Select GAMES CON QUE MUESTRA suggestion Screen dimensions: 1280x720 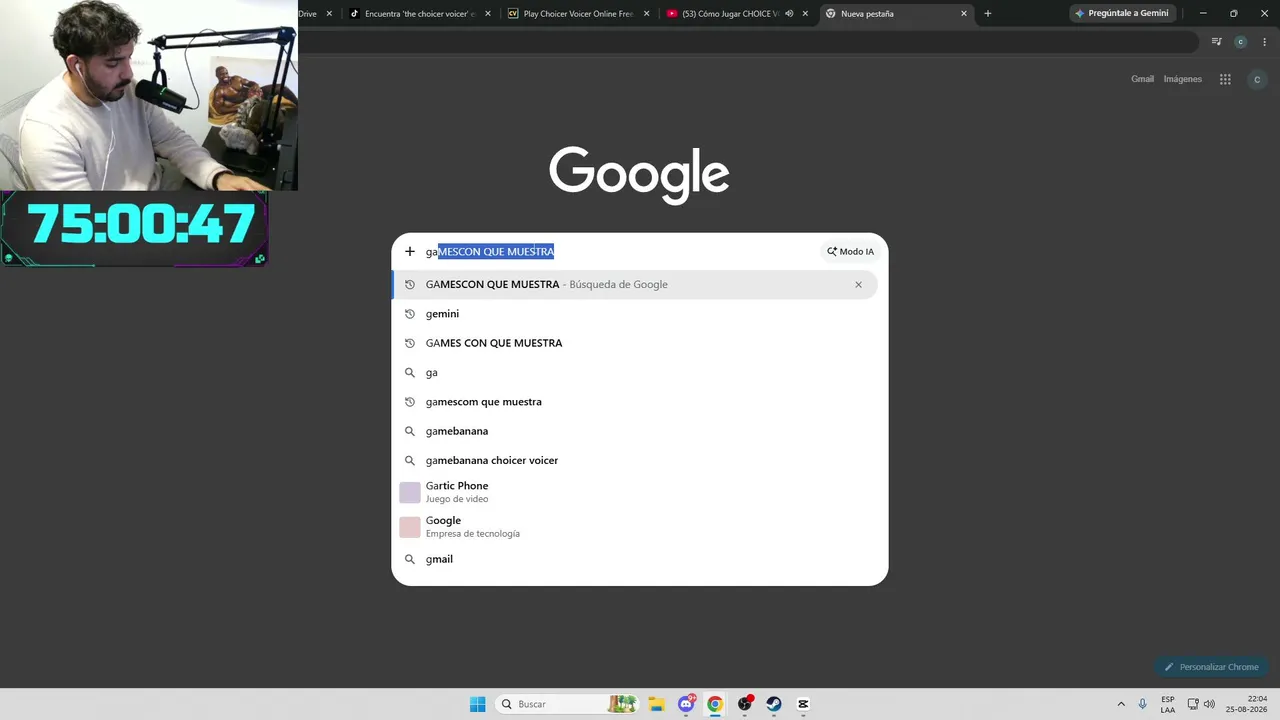click(635, 343)
